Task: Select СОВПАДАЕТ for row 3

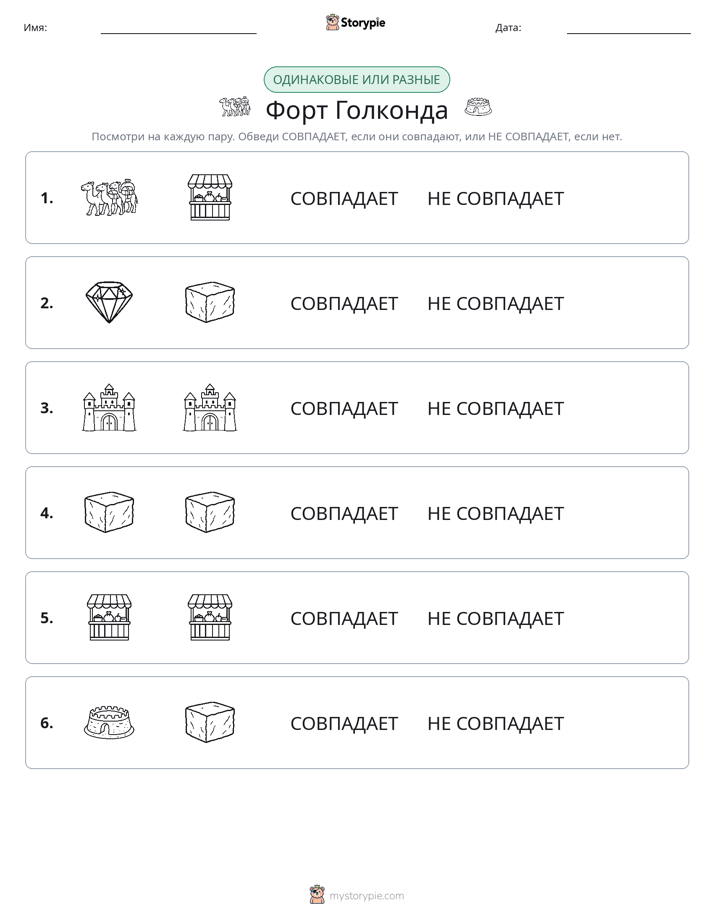Action: pos(344,408)
